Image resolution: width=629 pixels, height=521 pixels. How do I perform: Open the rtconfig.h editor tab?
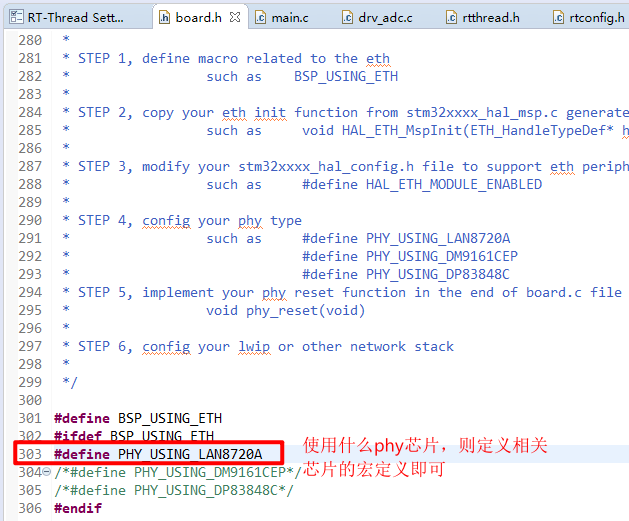click(589, 18)
